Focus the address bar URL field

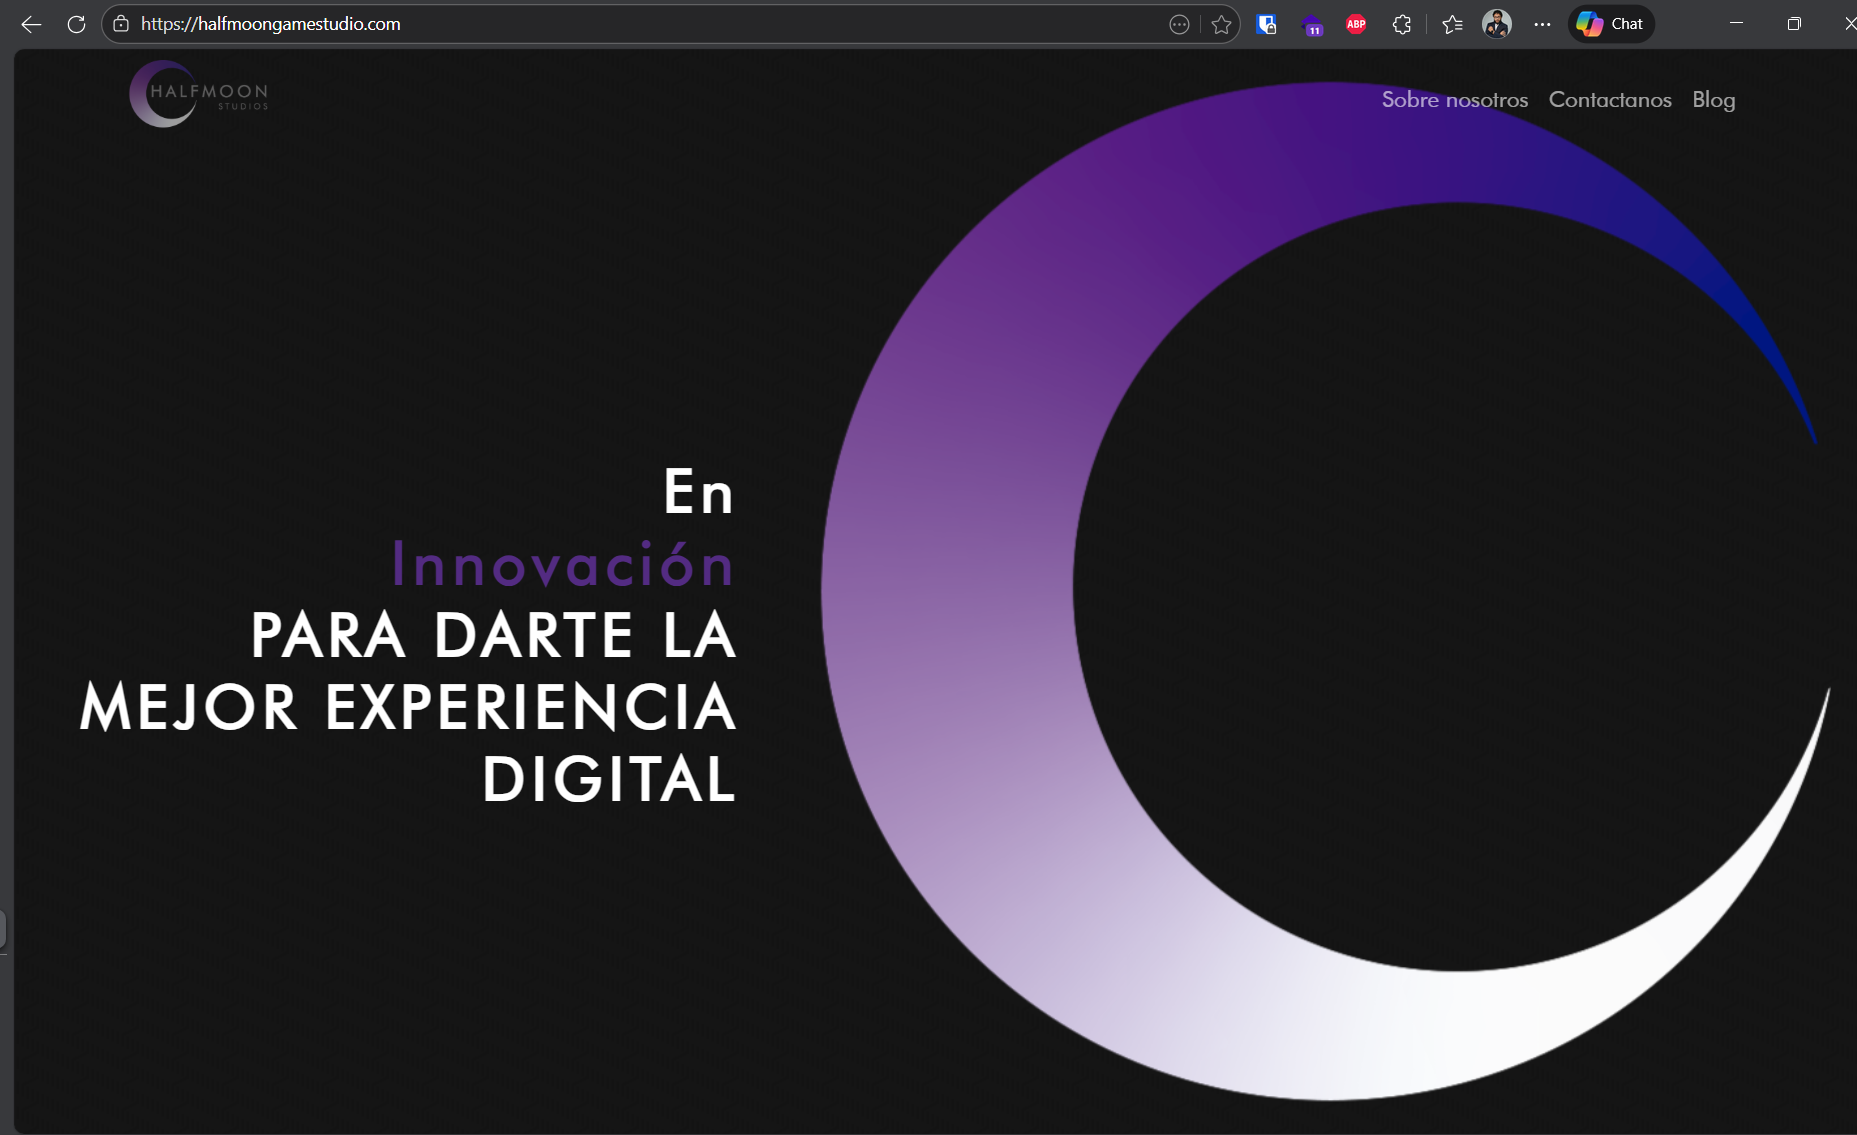[600, 24]
